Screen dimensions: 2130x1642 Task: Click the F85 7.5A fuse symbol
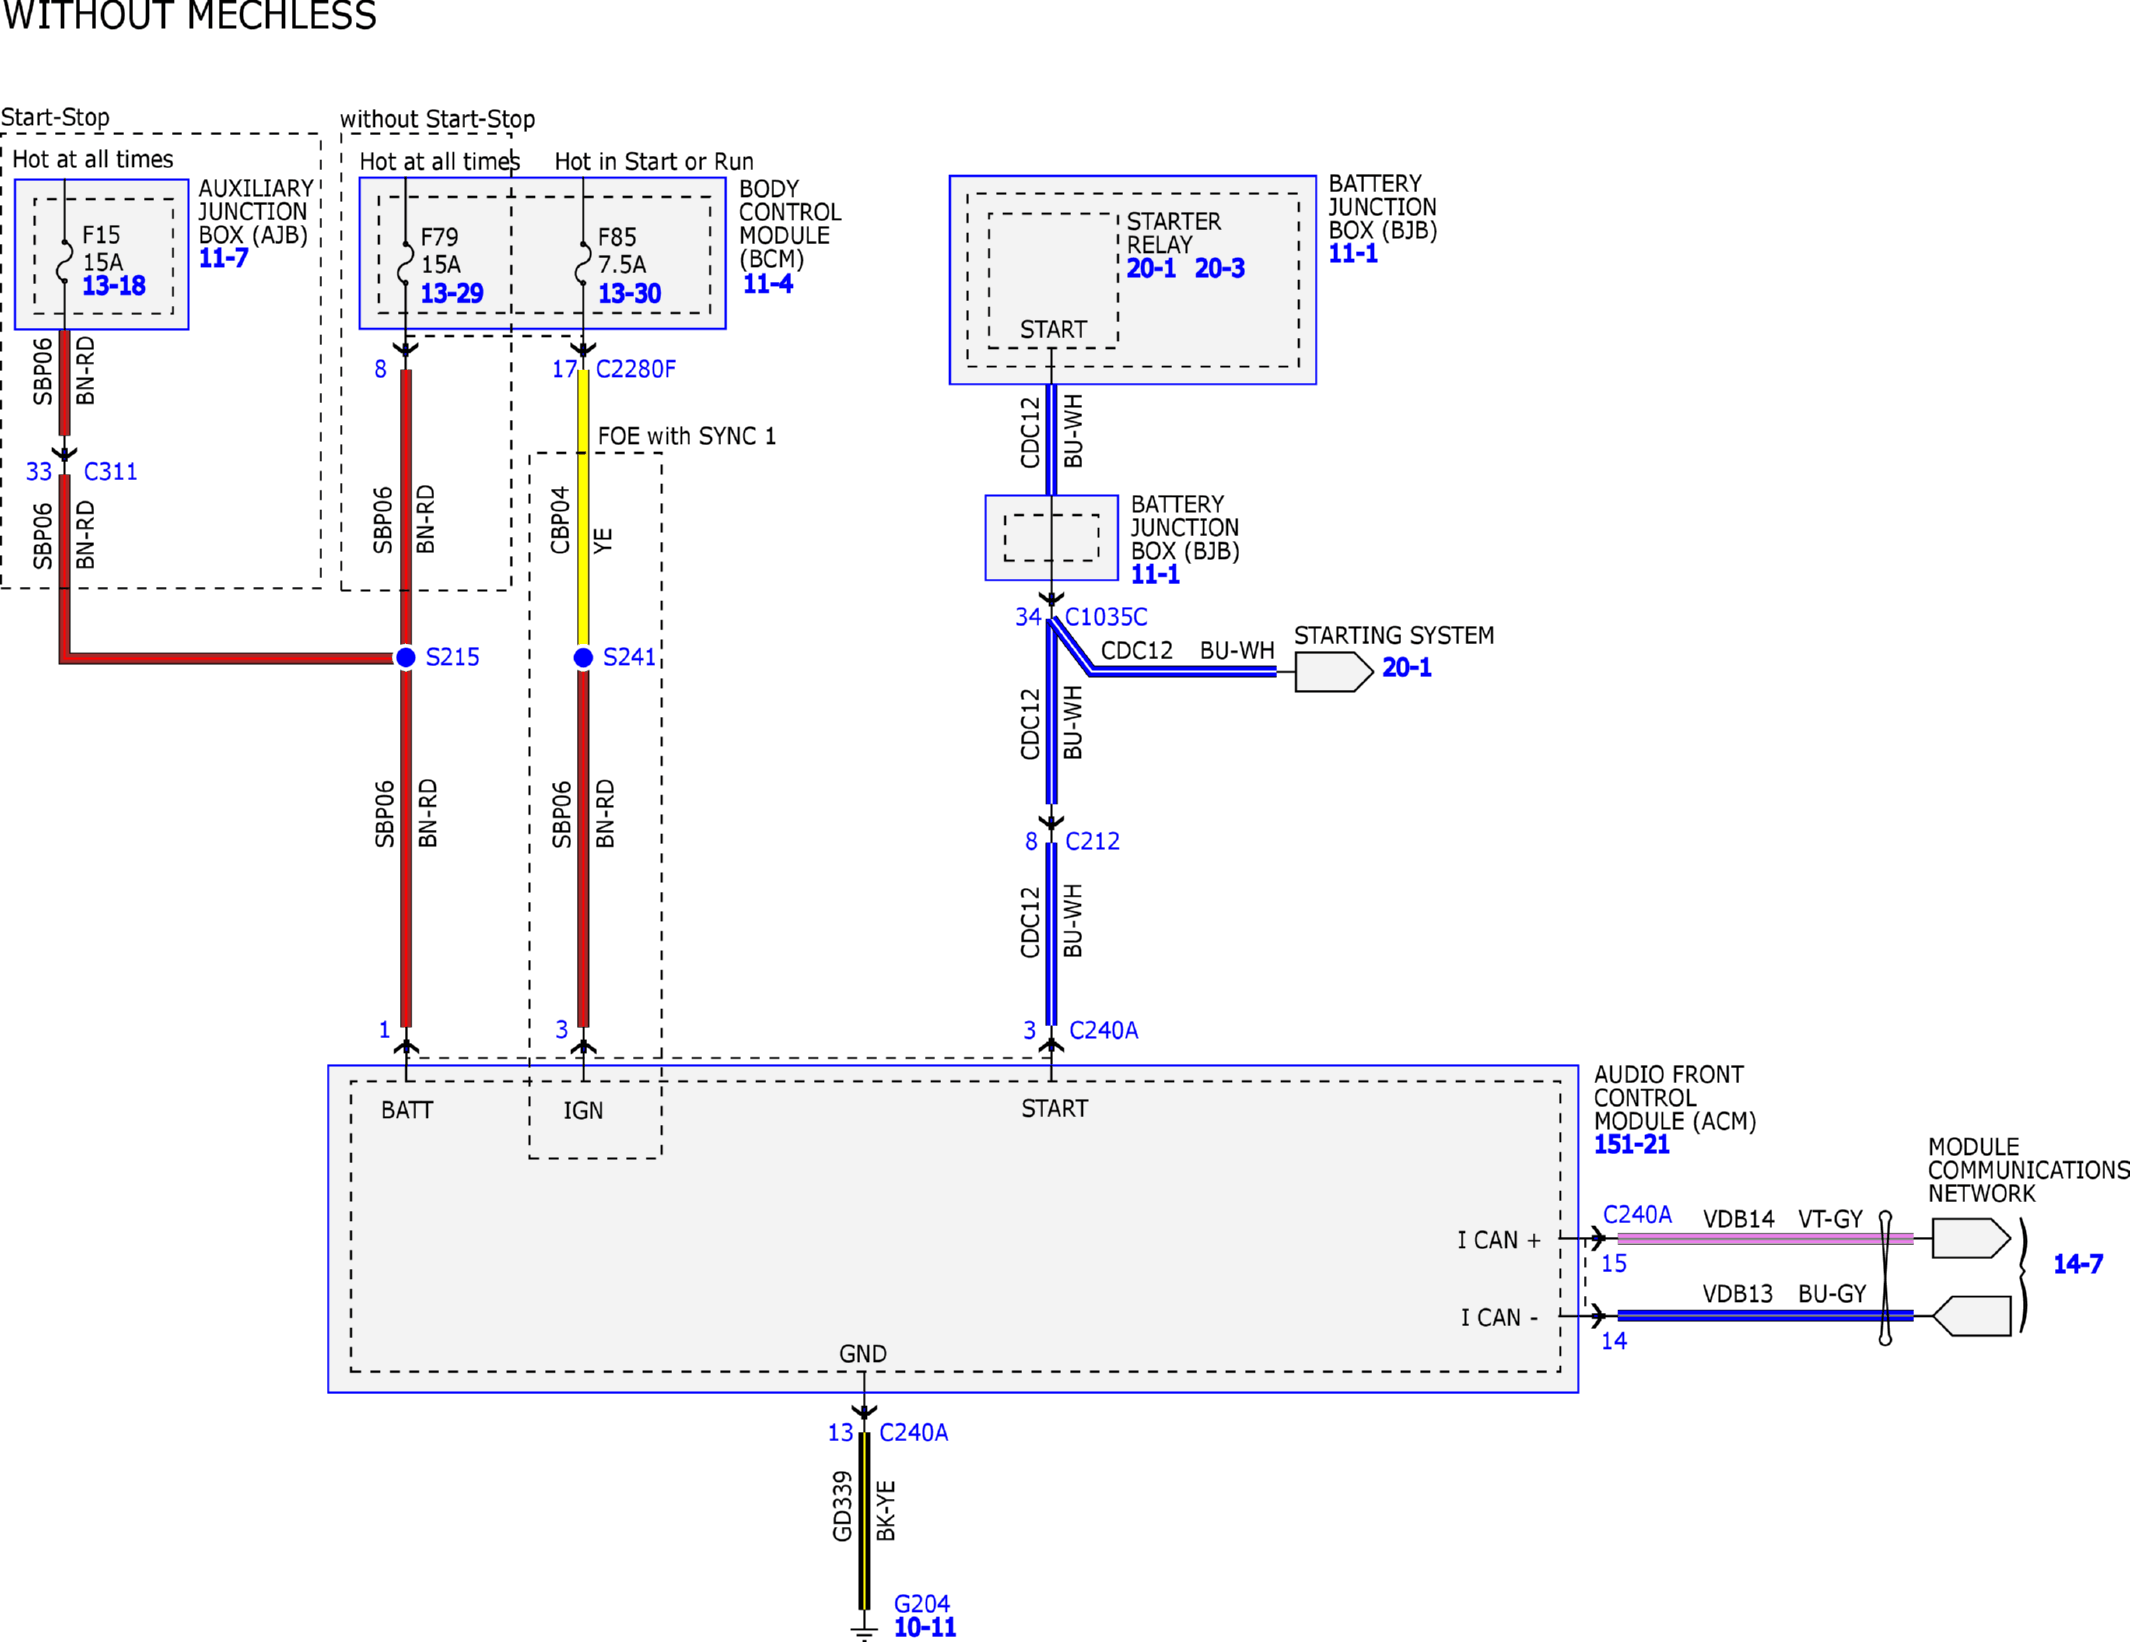click(x=583, y=264)
